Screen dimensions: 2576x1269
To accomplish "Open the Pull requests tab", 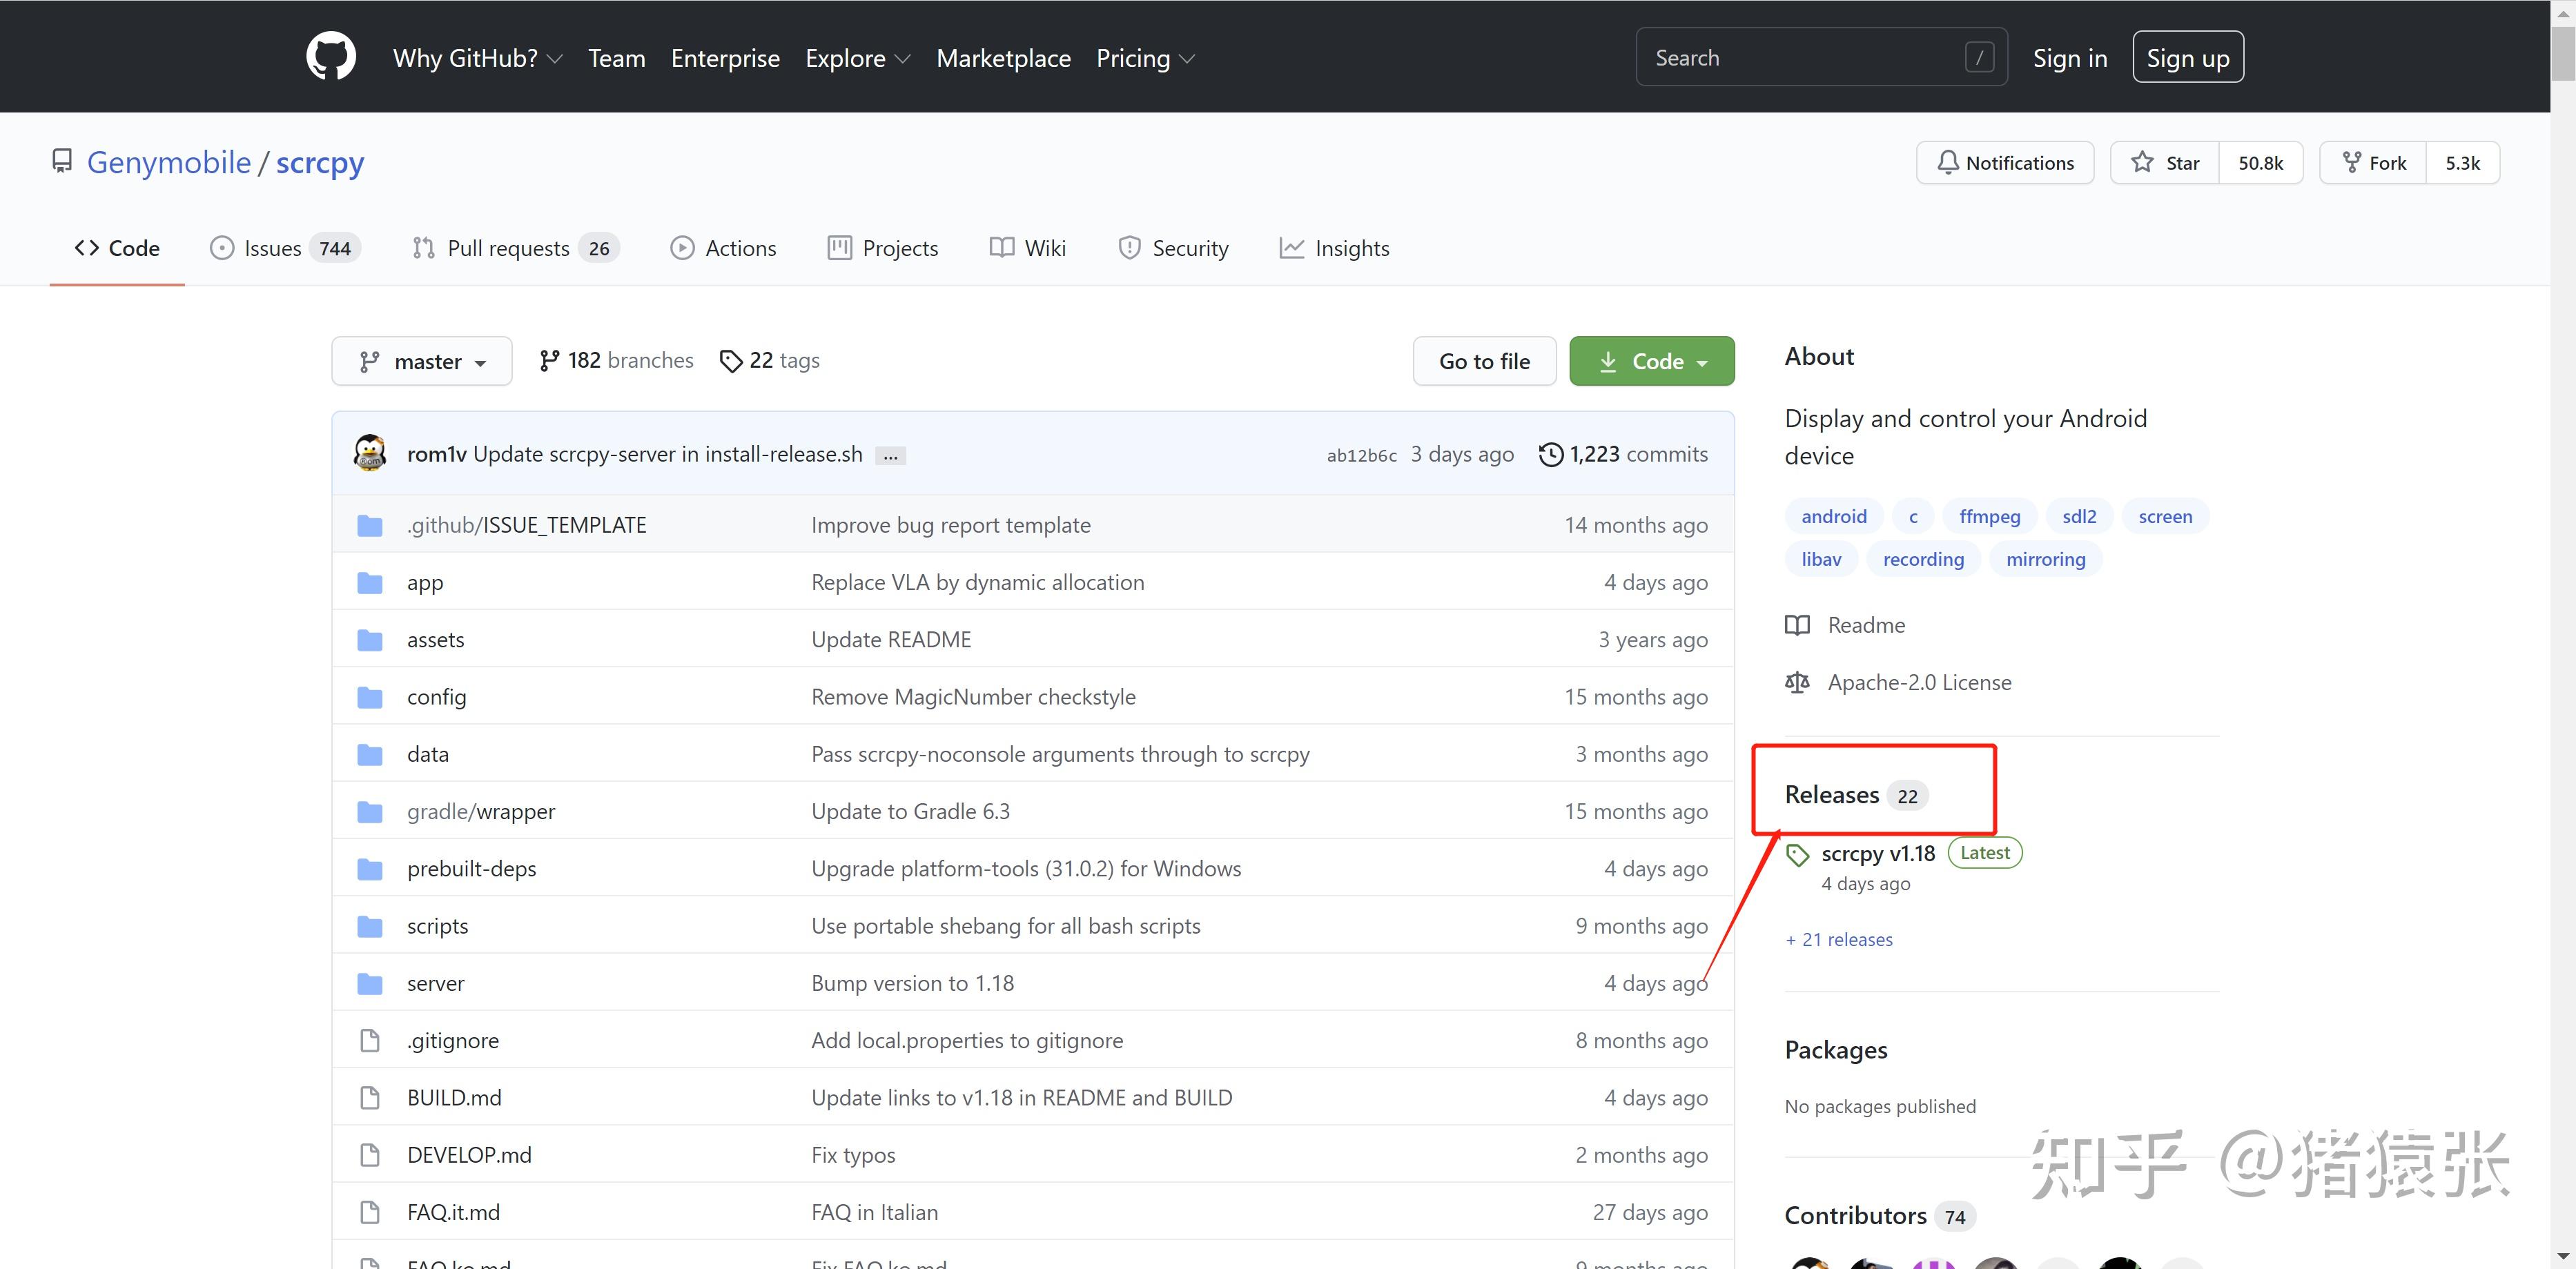I will 508,248.
